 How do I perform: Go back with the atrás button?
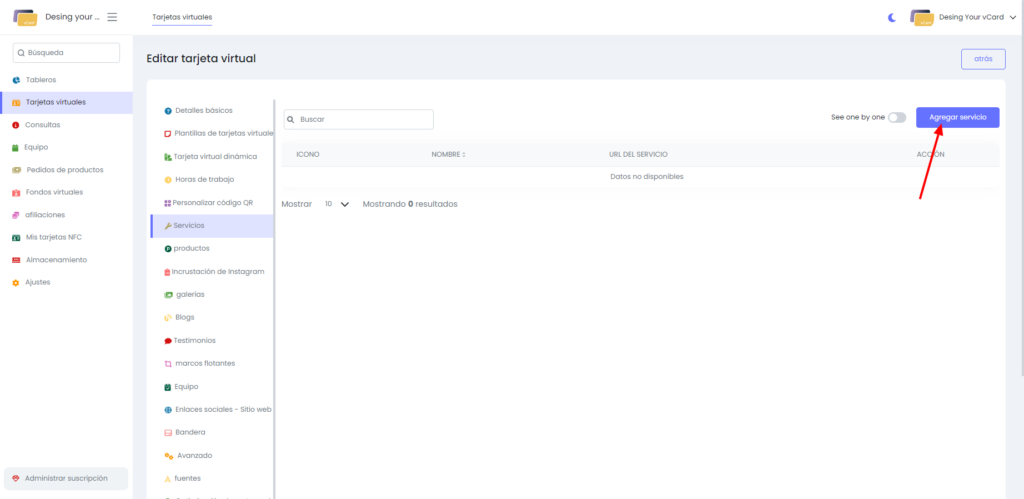click(x=982, y=59)
